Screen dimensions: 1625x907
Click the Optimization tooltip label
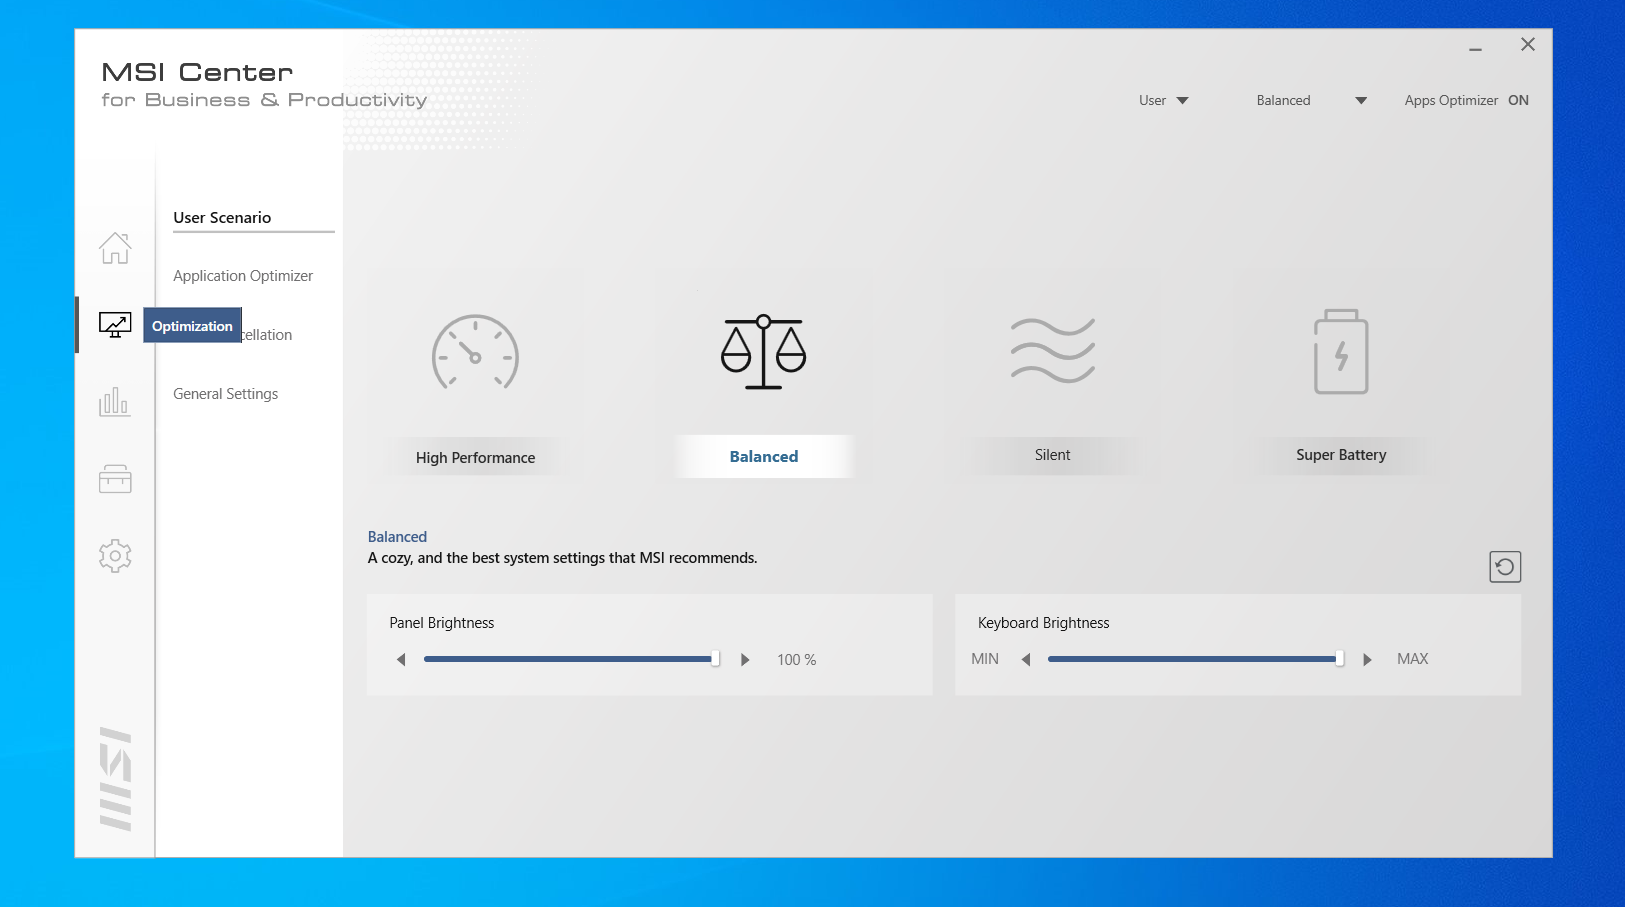point(192,326)
